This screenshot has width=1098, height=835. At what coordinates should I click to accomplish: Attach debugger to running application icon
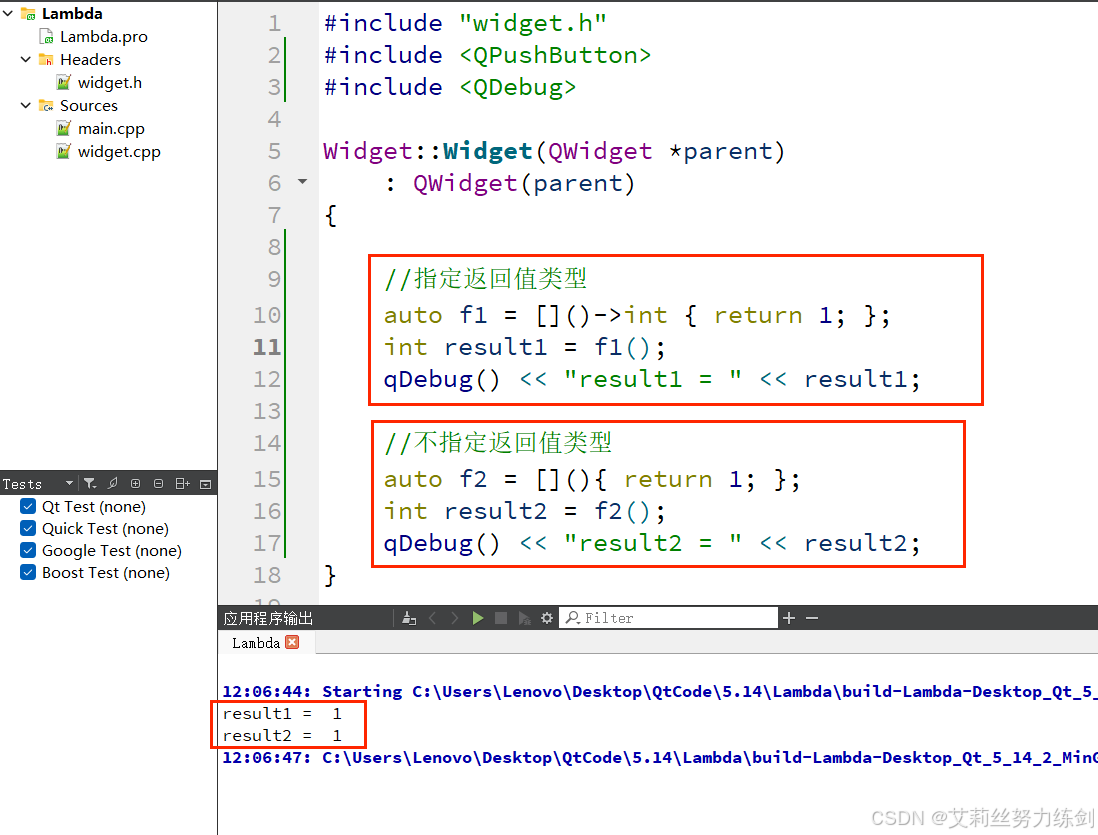pos(524,618)
